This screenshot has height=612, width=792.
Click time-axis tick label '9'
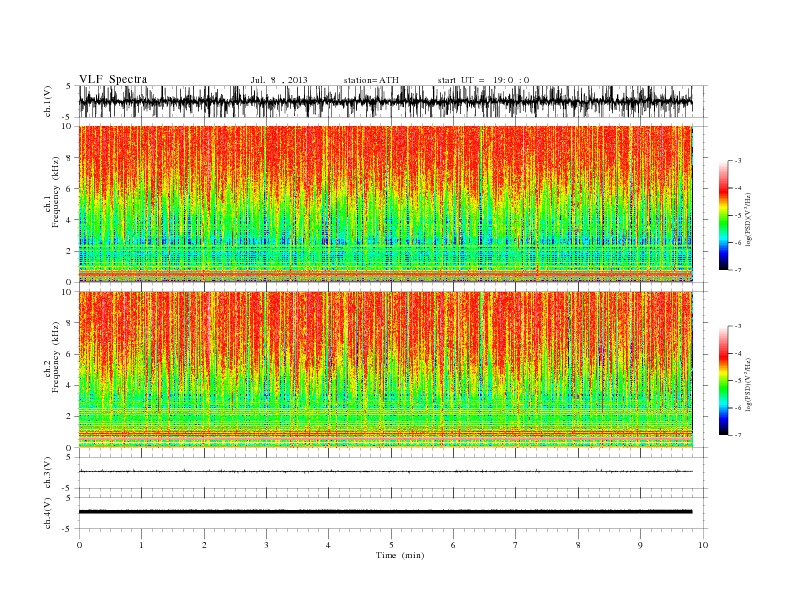click(640, 545)
